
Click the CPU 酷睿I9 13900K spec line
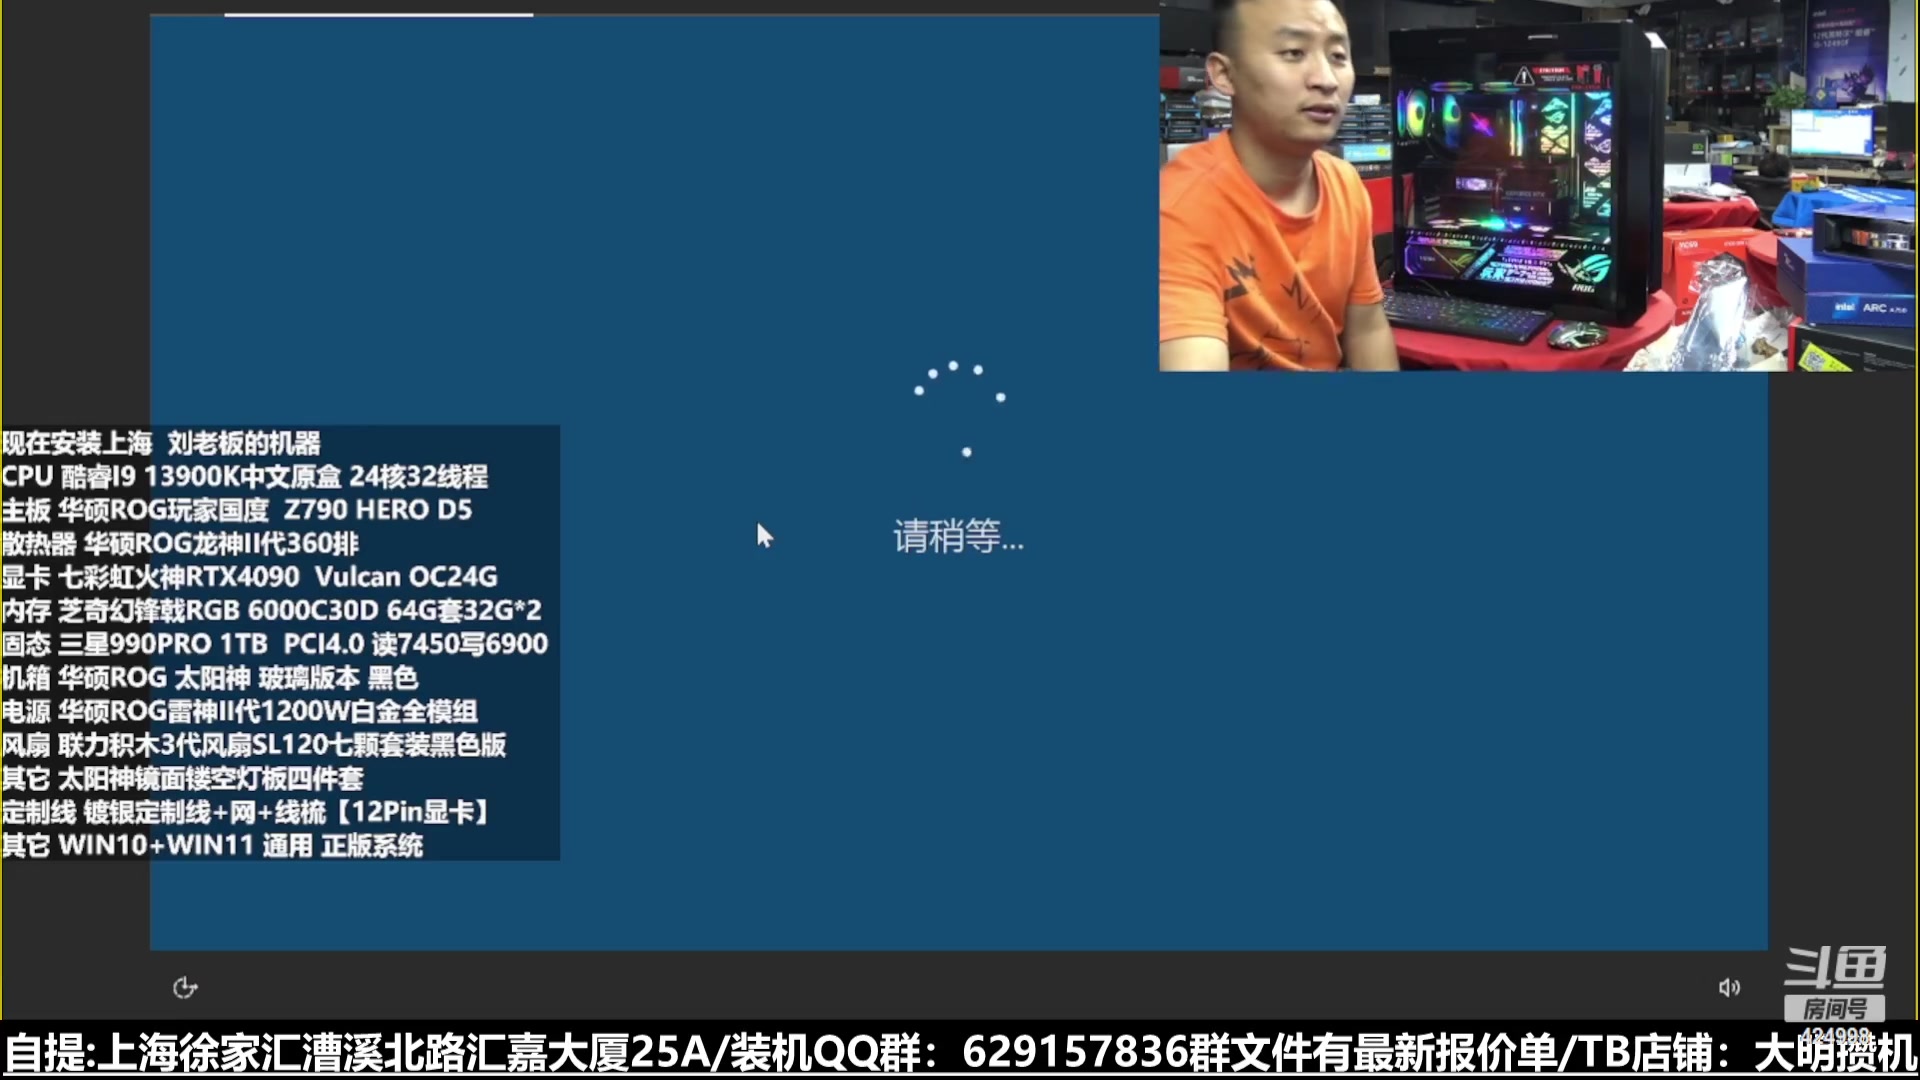coord(245,476)
